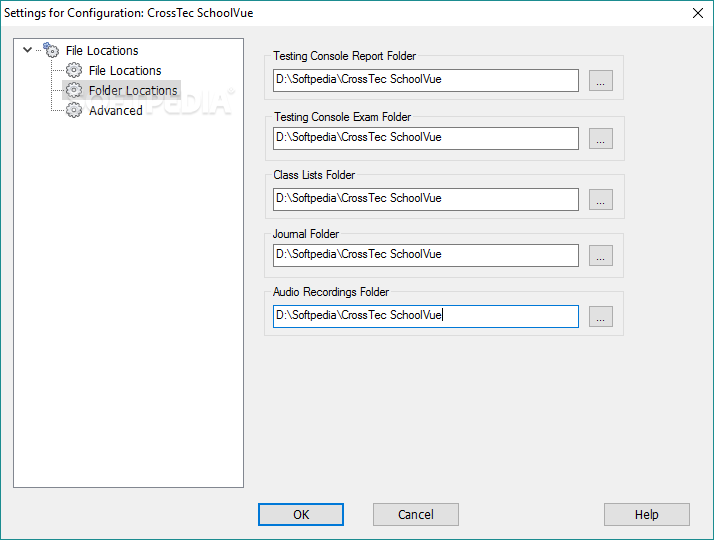Discard changes with the Cancel button
Screen dimensions: 714x540
click(416, 515)
